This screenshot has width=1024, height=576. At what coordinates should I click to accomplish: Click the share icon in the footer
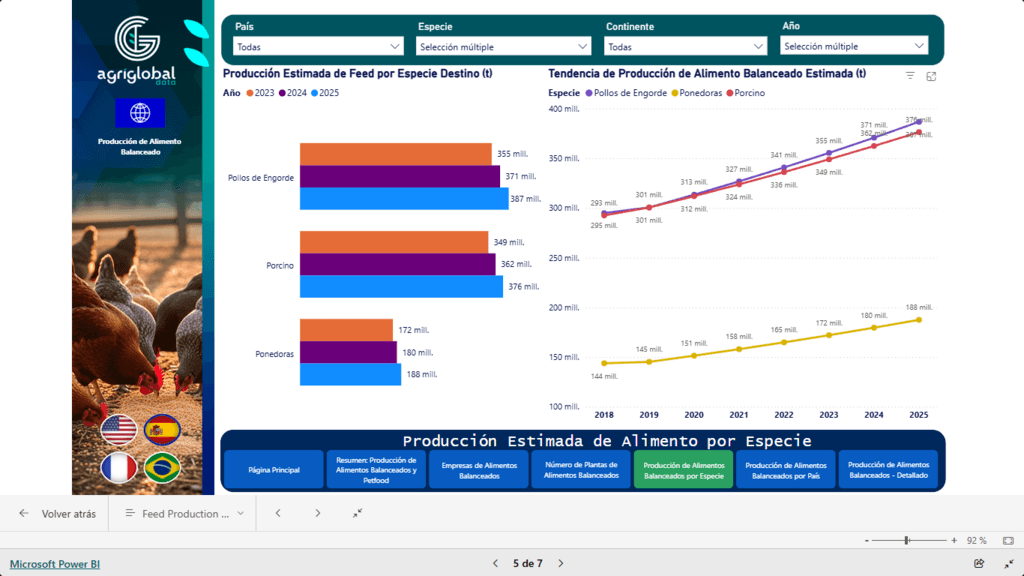[x=979, y=563]
